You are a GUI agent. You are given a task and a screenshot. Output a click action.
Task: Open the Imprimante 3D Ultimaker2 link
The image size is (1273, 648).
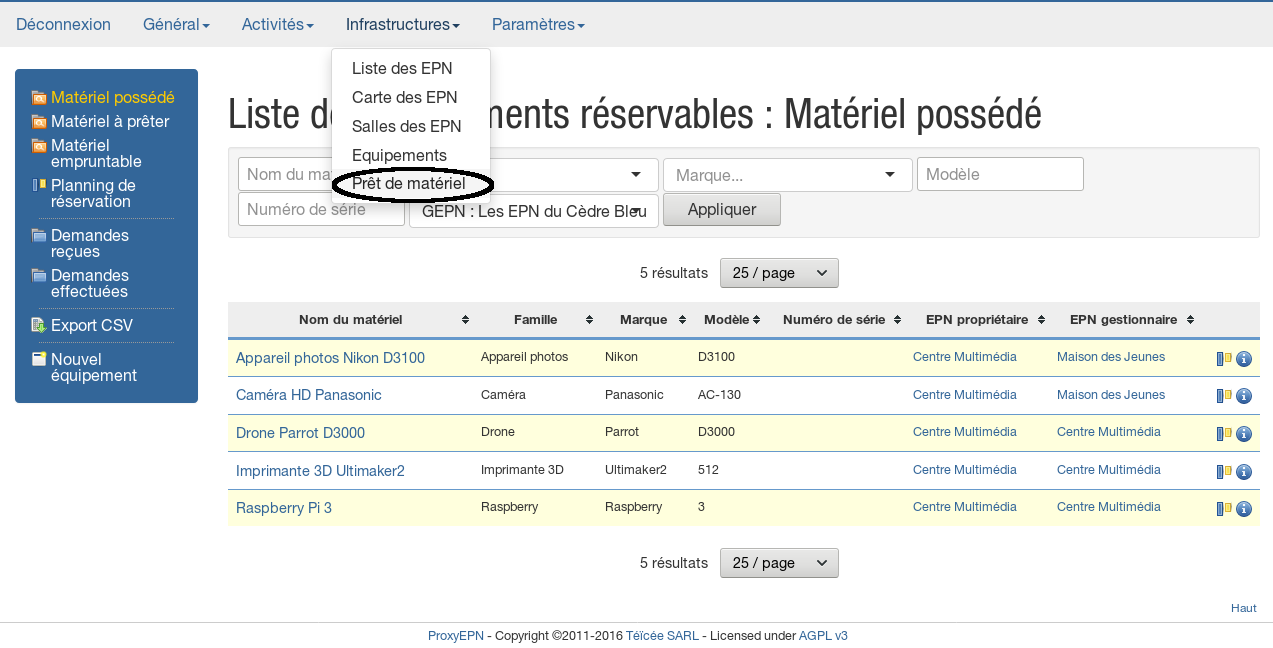[320, 471]
